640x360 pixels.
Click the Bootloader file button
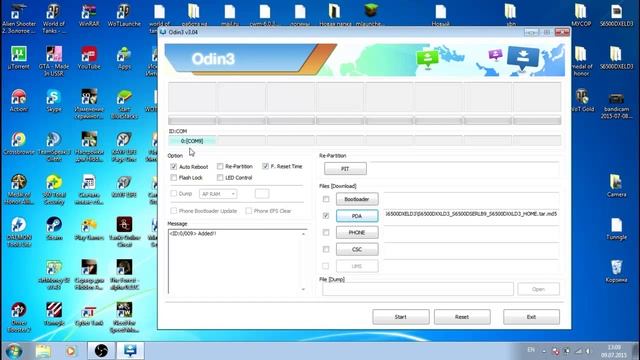coord(357,199)
